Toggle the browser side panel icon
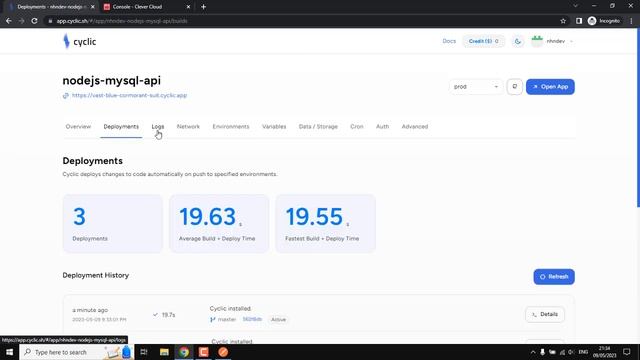 pos(578,21)
